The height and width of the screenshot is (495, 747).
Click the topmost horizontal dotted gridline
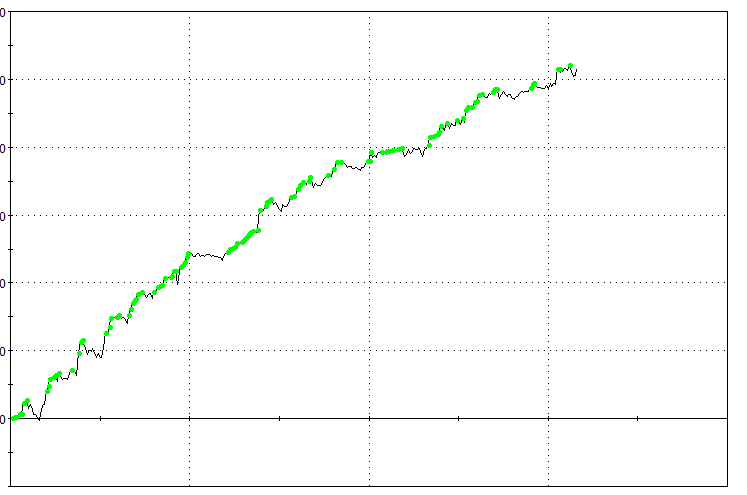300,79
